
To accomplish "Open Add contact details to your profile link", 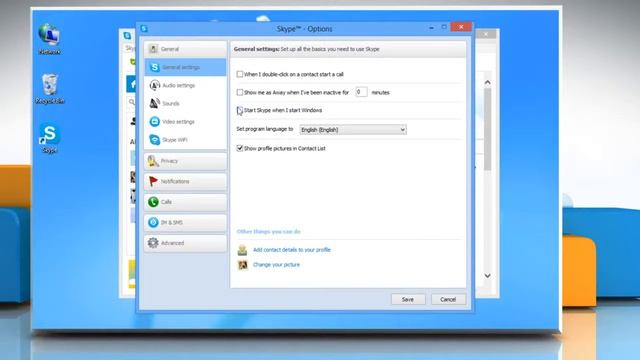I will [x=291, y=250].
